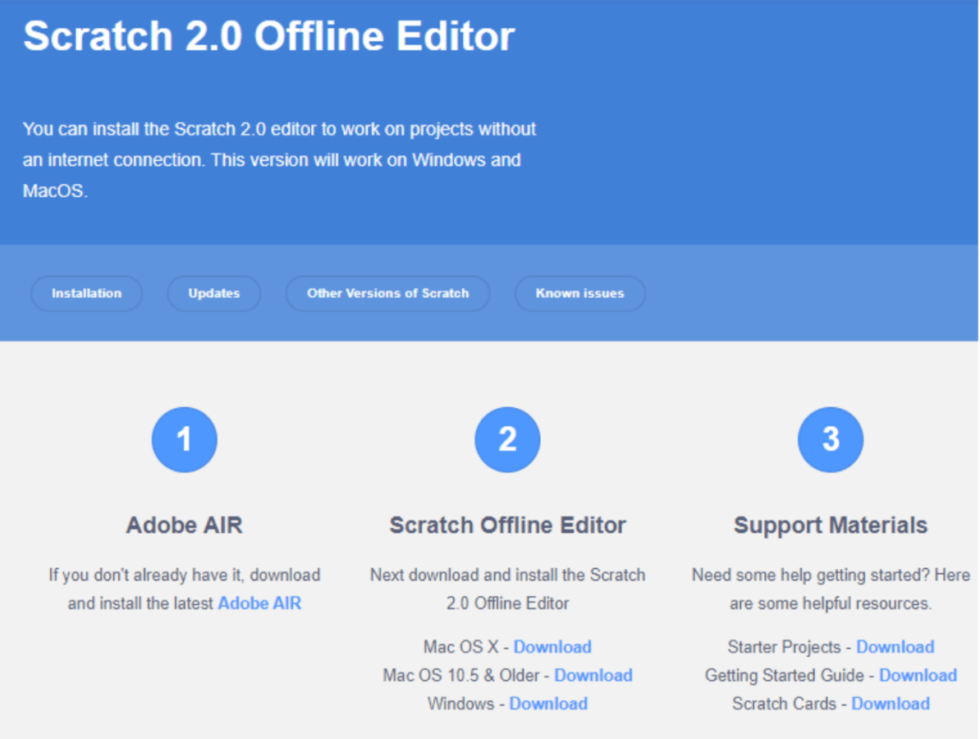View Other Versions of Scratch
The image size is (980, 739).
point(388,293)
